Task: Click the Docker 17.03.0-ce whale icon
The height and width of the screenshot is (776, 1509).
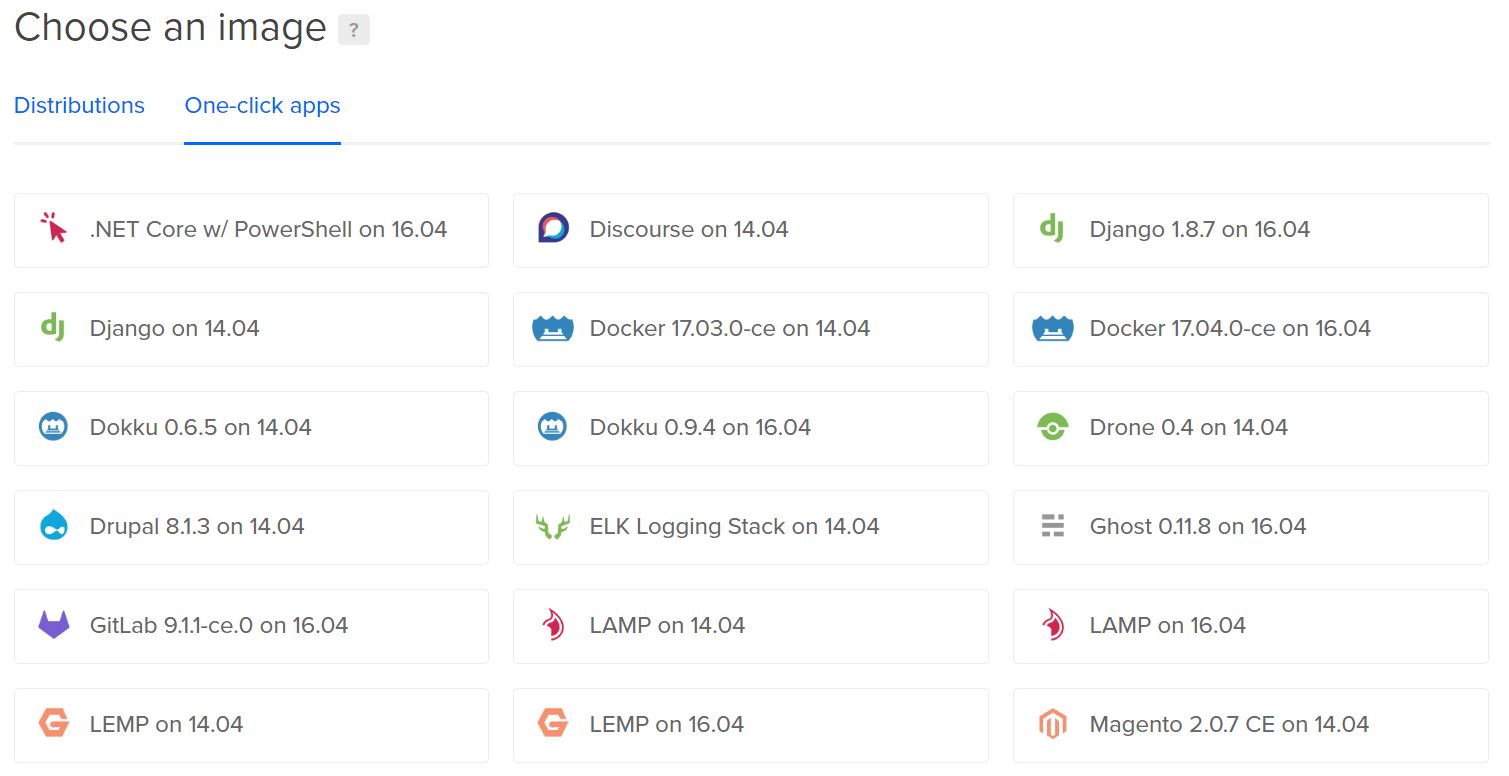Action: click(x=553, y=328)
